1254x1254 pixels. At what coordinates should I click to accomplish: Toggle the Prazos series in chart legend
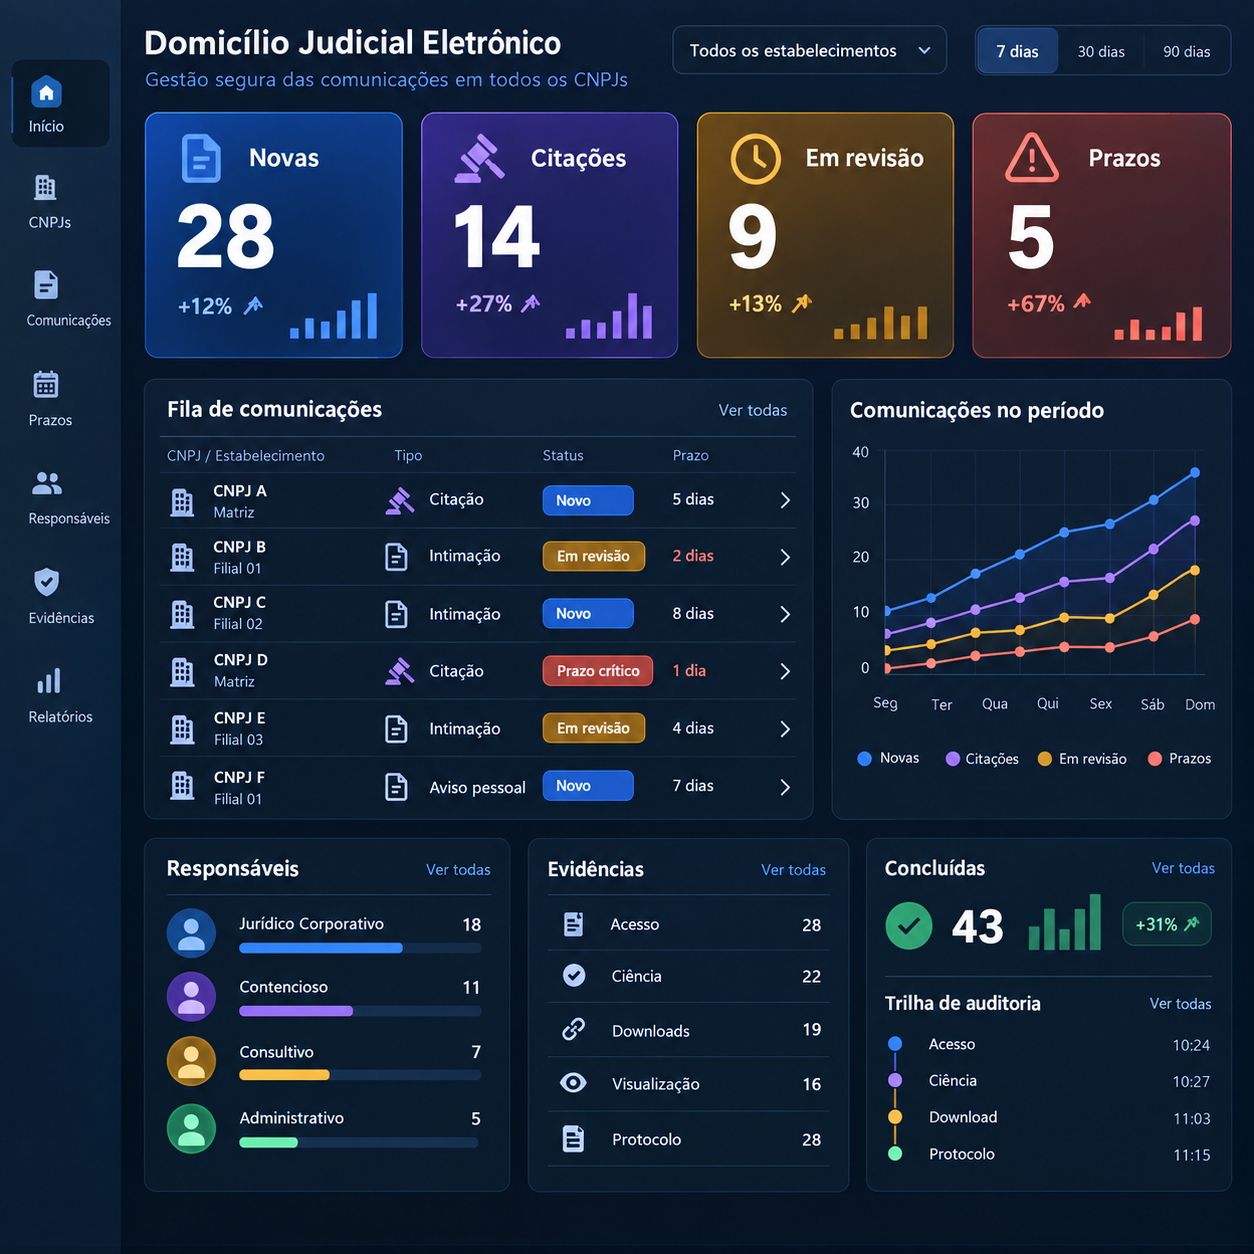pos(1179,759)
